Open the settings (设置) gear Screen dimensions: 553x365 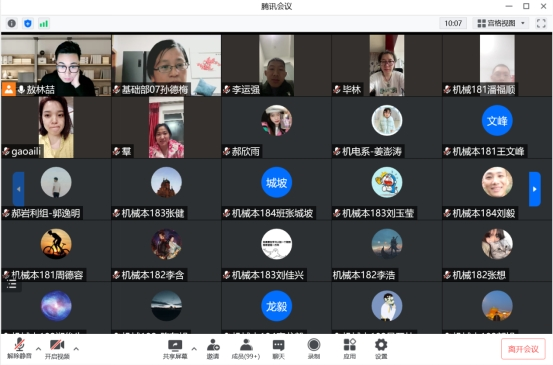click(381, 349)
